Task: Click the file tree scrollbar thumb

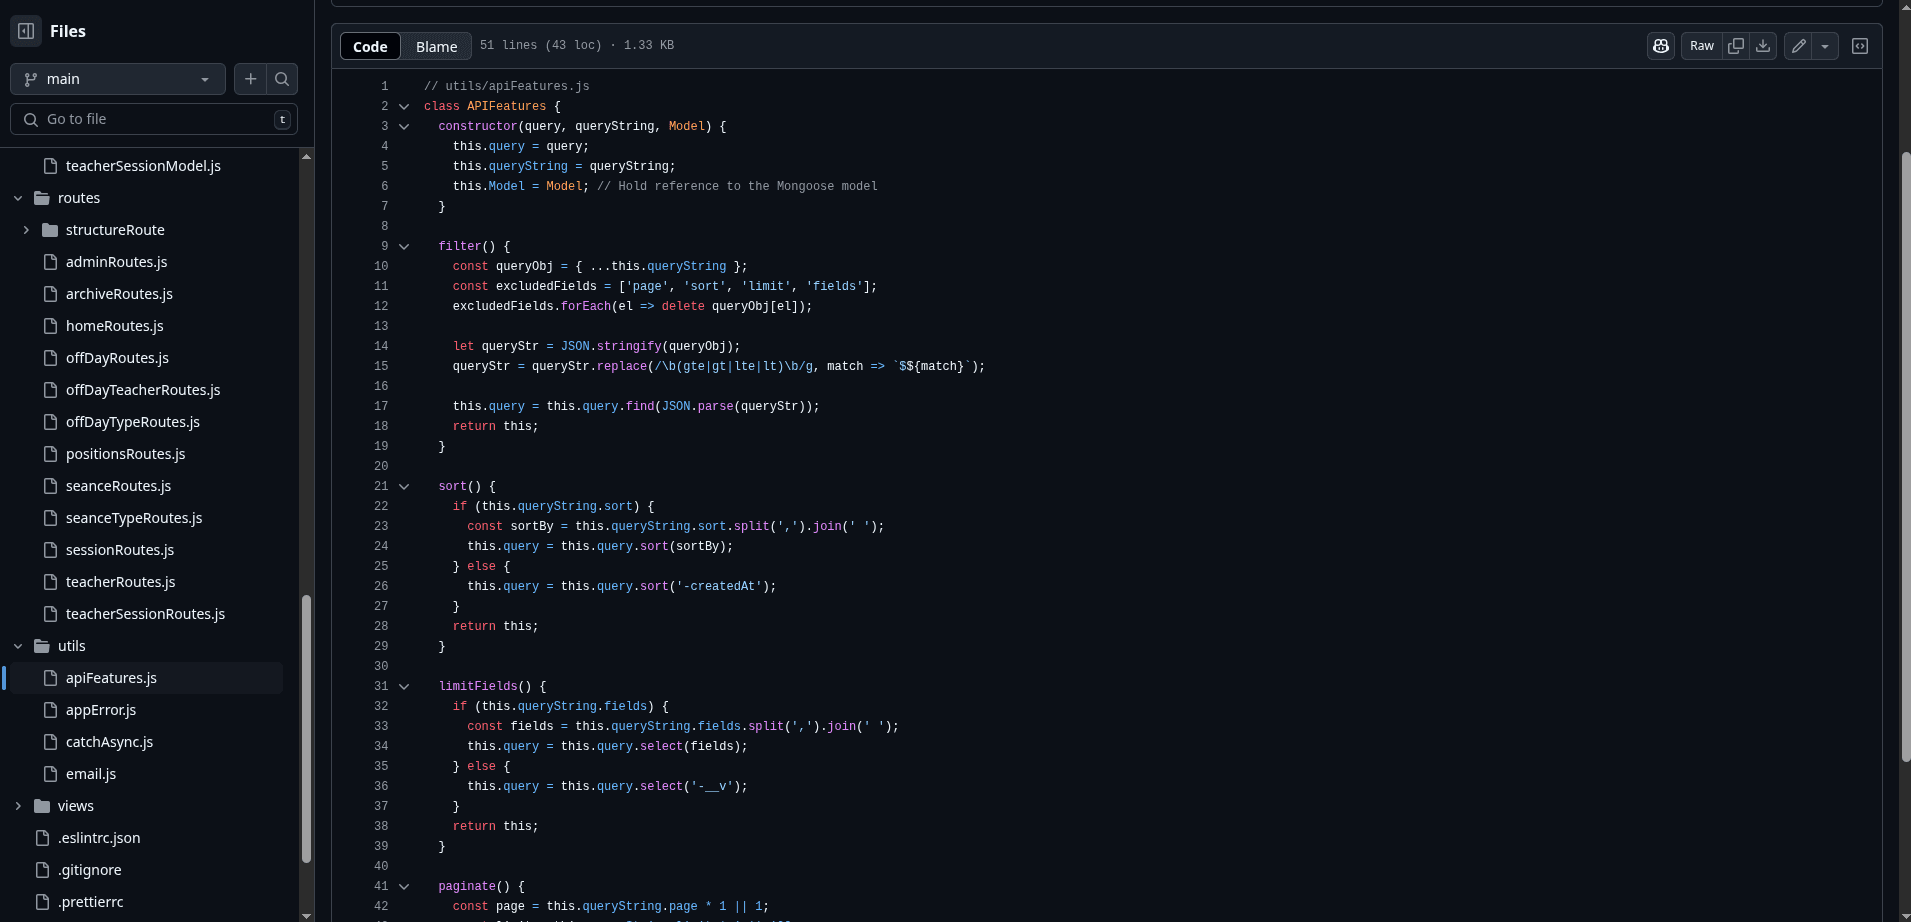Action: pyautogui.click(x=306, y=728)
